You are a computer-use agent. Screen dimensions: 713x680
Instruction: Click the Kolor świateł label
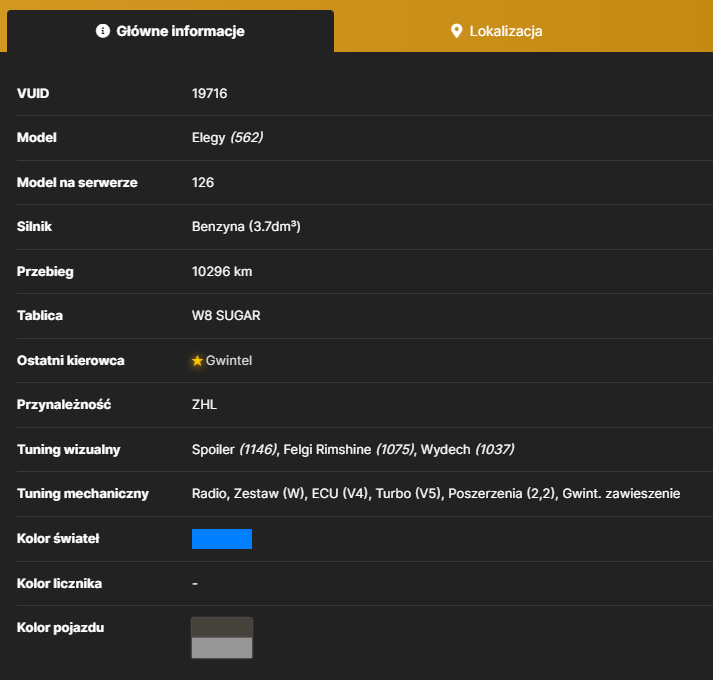click(58, 539)
